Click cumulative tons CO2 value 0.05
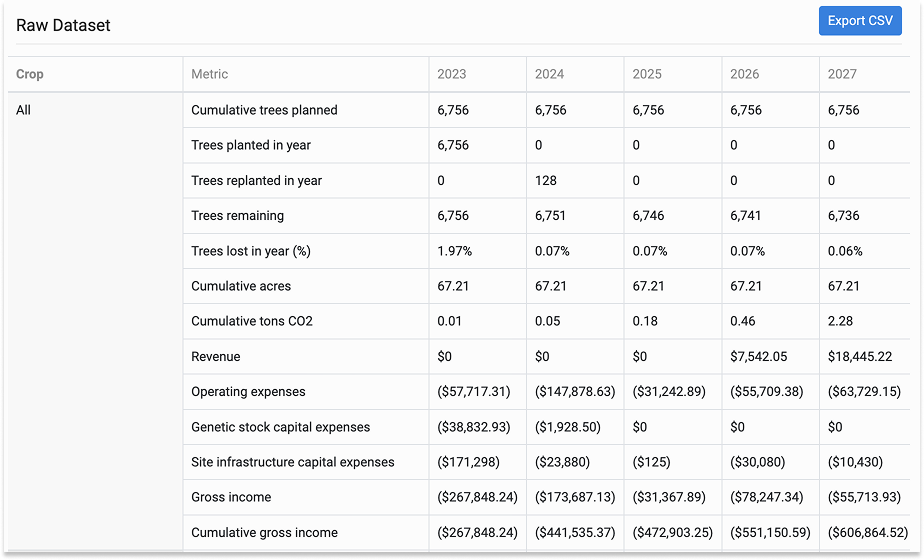The height and width of the screenshot is (560, 924). (547, 321)
